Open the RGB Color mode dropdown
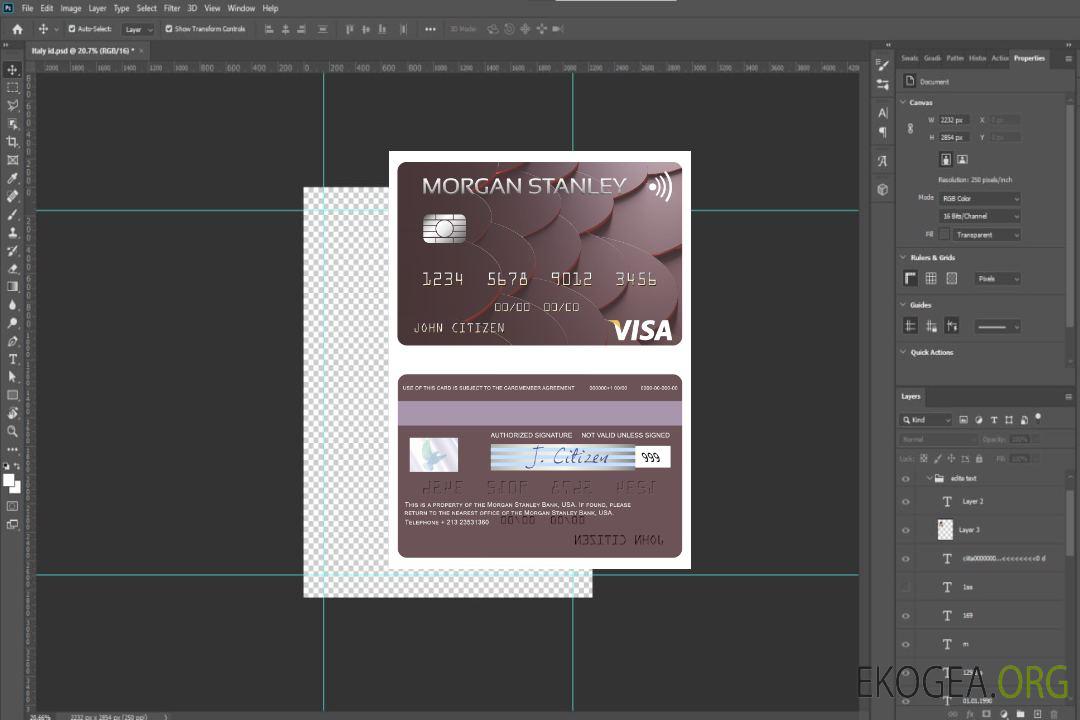This screenshot has width=1080, height=720. [x=979, y=198]
